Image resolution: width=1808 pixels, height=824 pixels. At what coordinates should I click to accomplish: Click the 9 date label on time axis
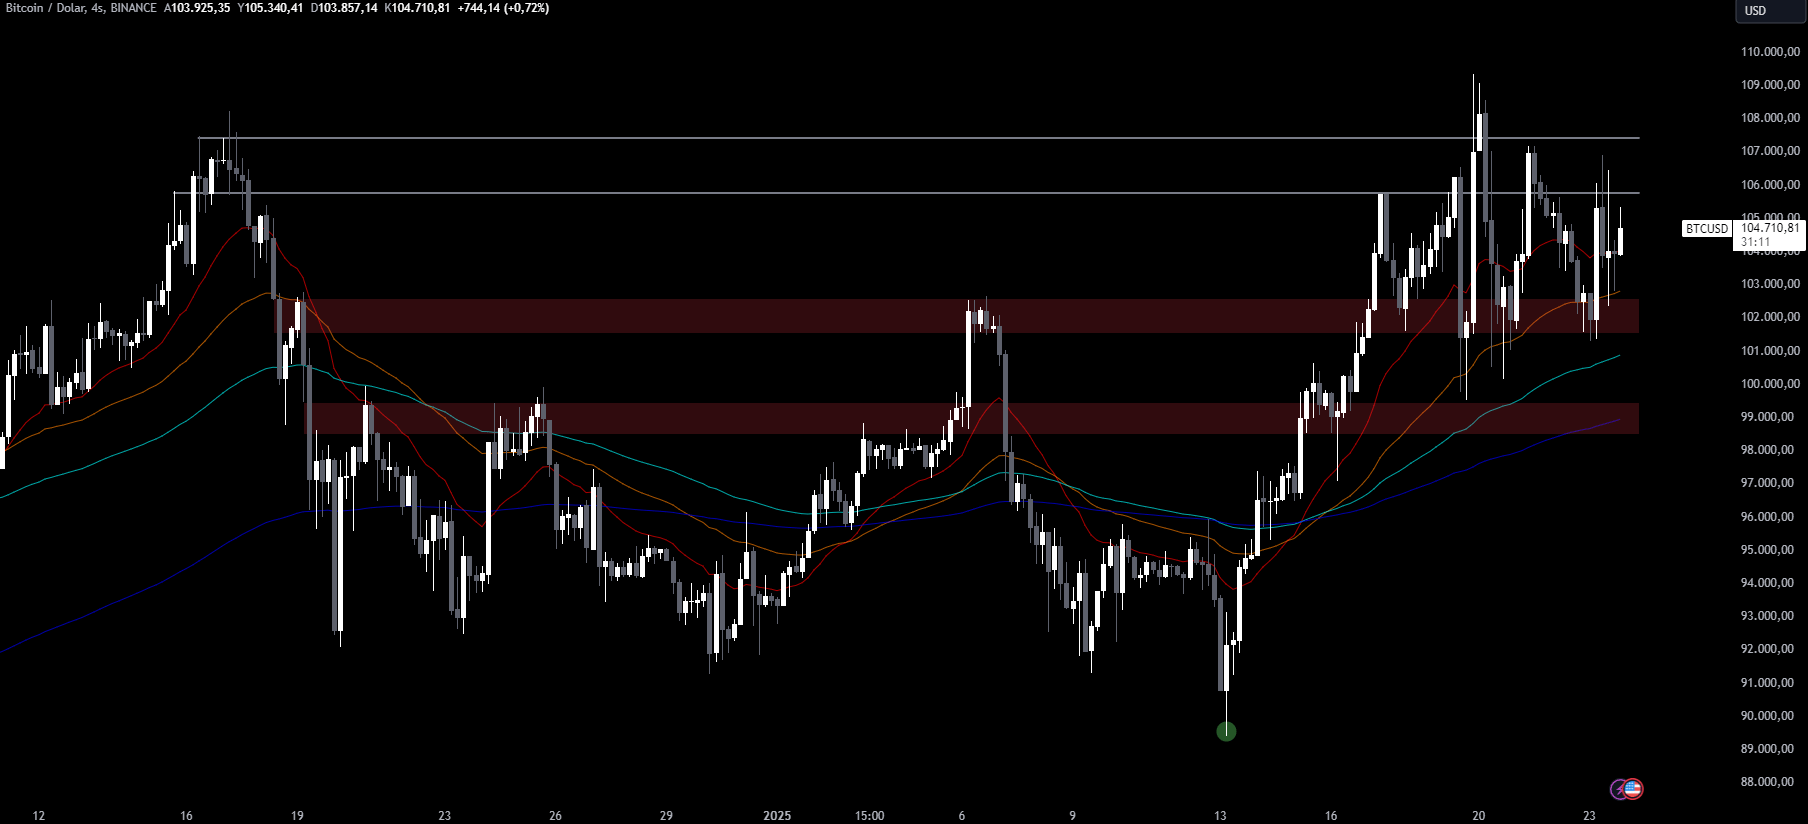(1073, 816)
